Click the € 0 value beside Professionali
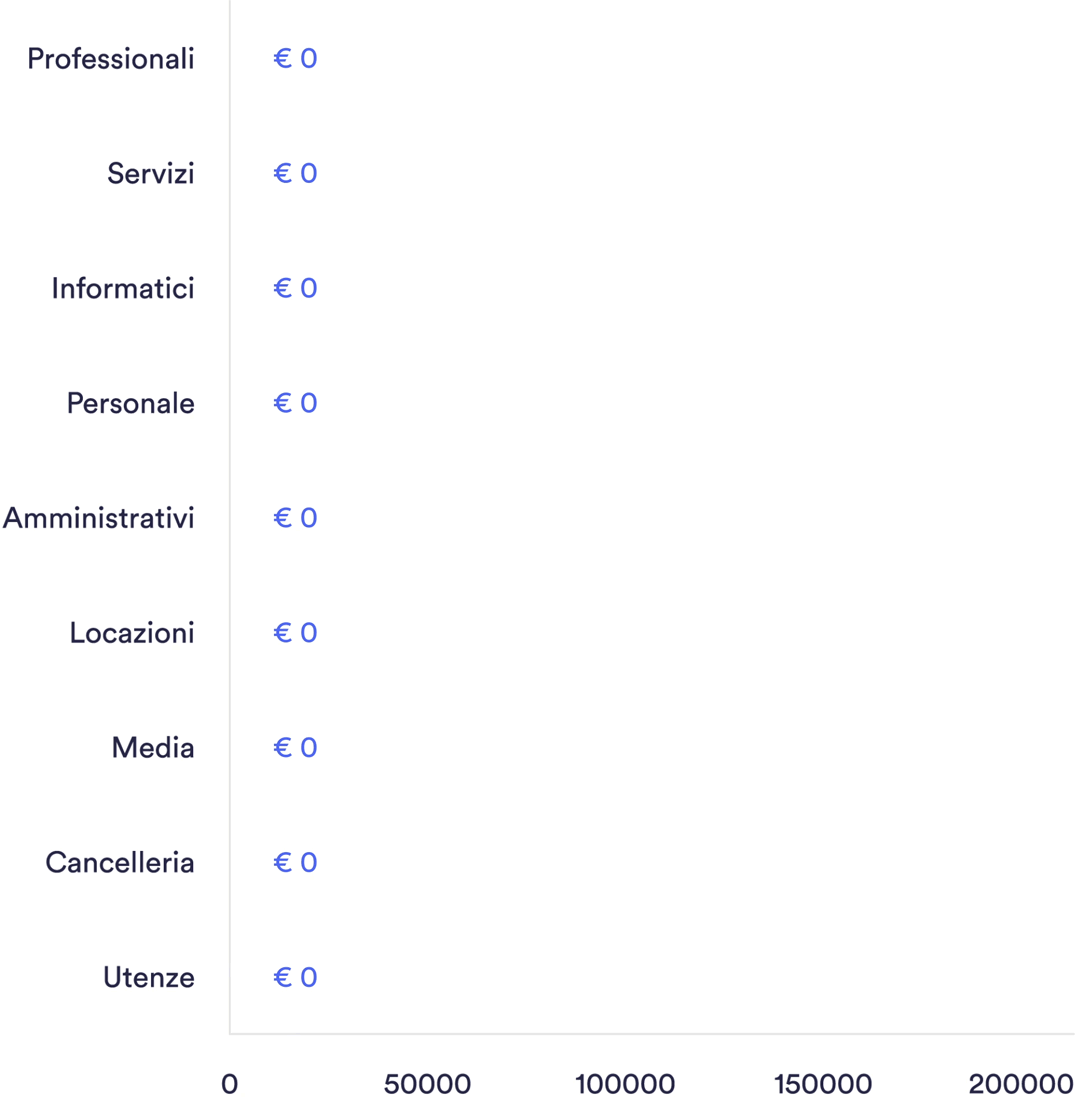This screenshot has height=1100, width=1080. click(295, 59)
